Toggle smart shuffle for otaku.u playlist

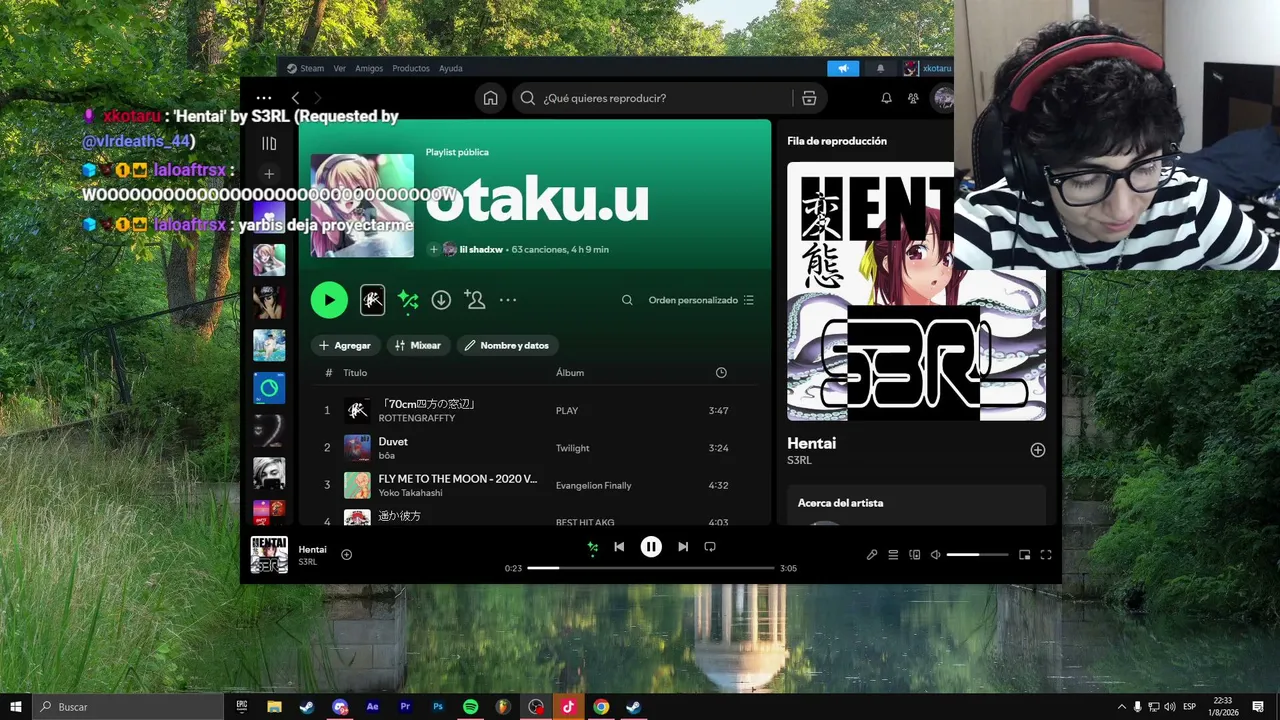tap(408, 300)
